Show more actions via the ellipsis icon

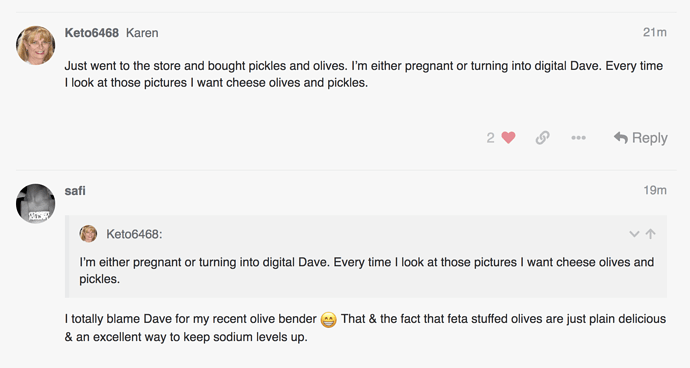point(578,138)
